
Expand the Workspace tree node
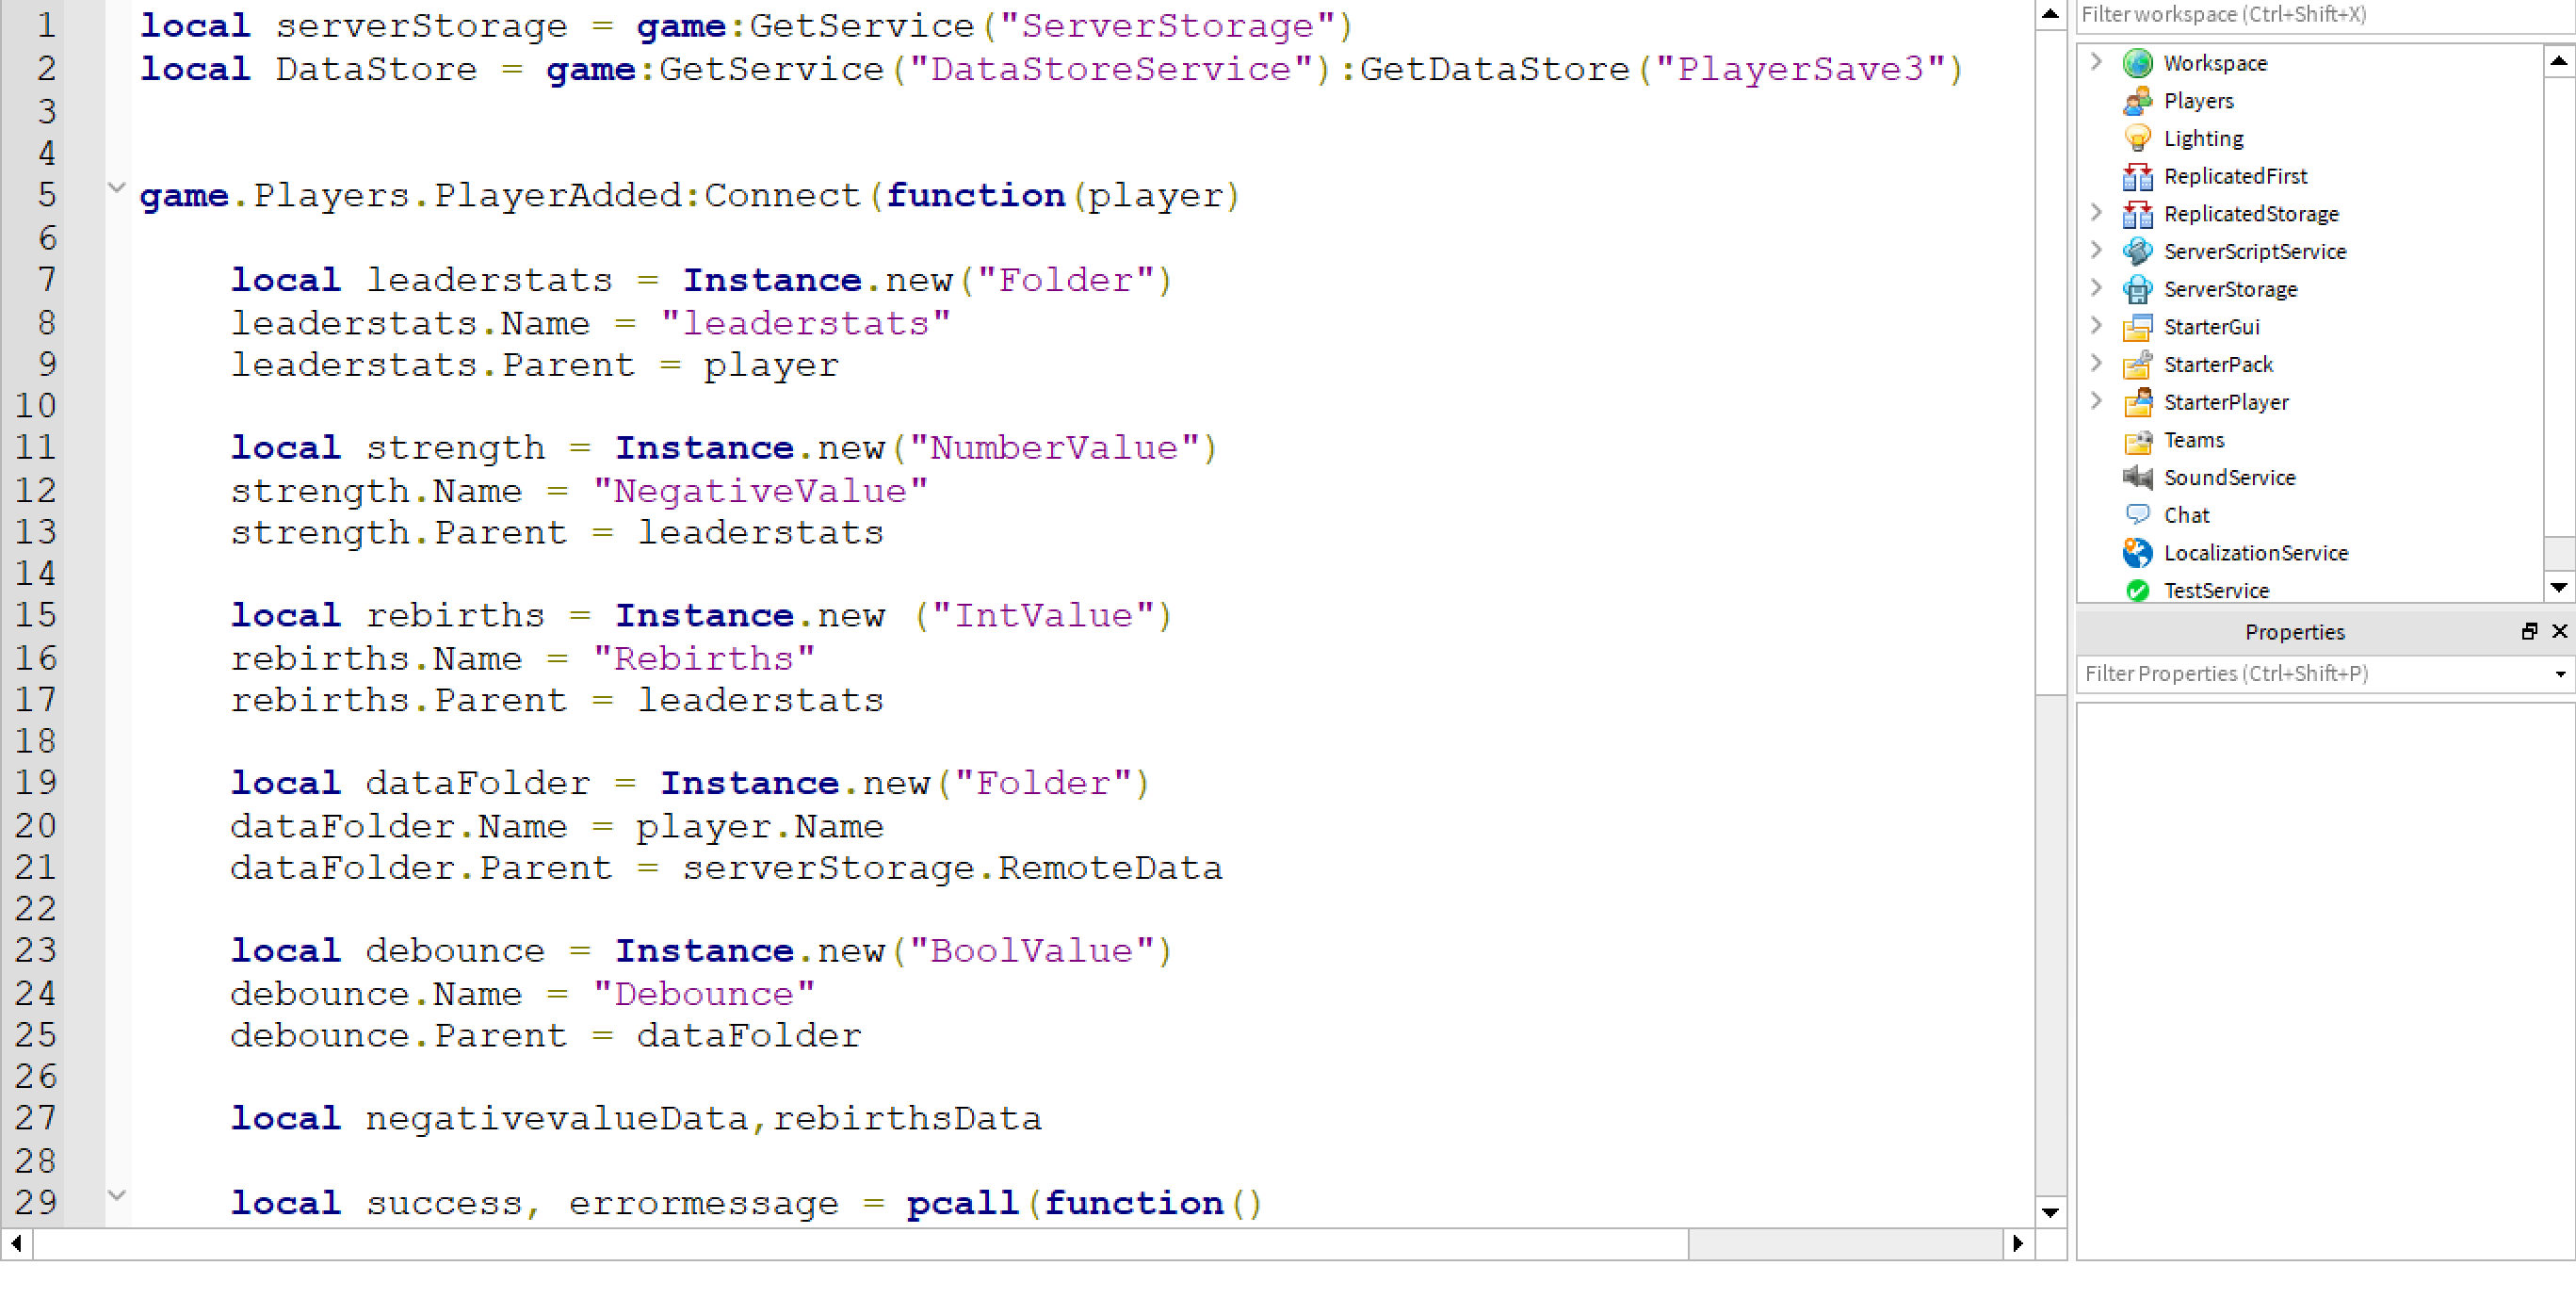coord(2096,62)
